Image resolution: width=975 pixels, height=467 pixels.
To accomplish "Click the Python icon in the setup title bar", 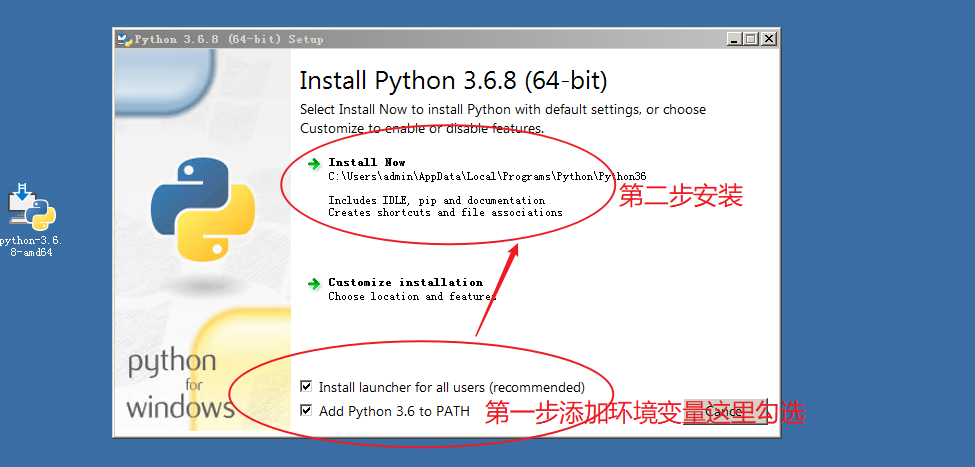I will pyautogui.click(x=125, y=39).
